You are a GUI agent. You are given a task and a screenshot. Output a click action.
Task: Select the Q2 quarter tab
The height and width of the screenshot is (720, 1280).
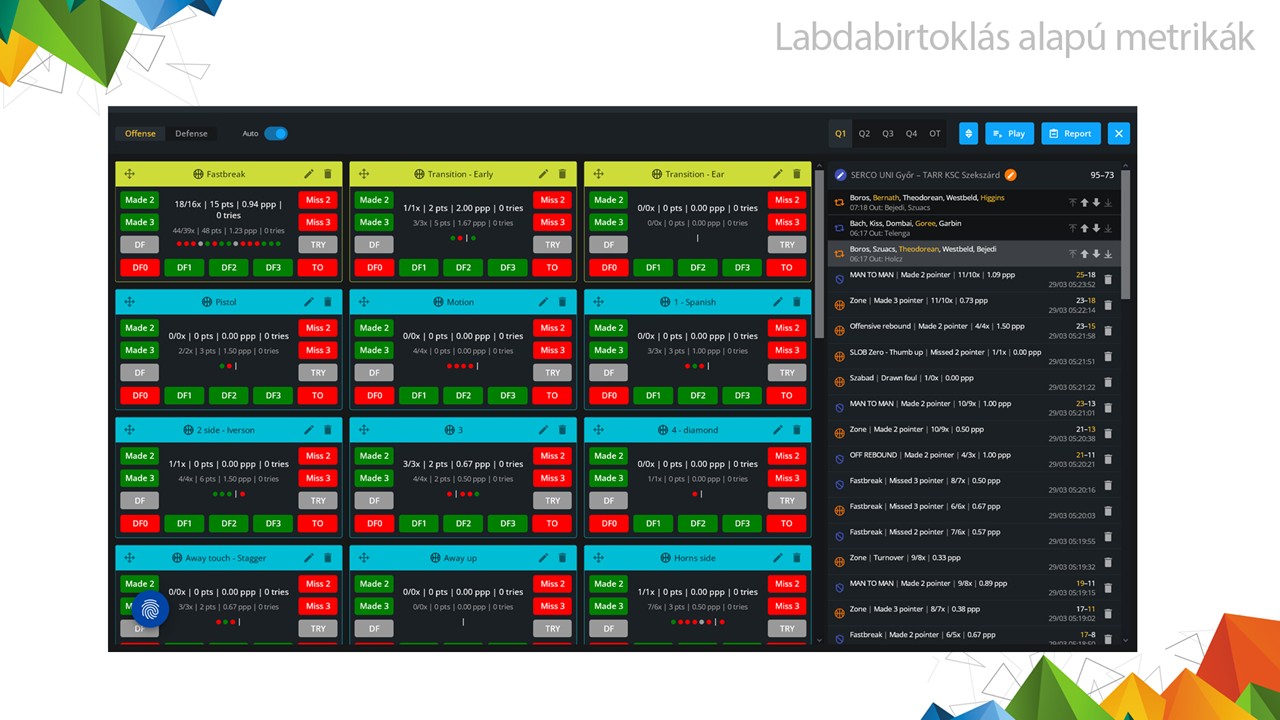tap(864, 133)
